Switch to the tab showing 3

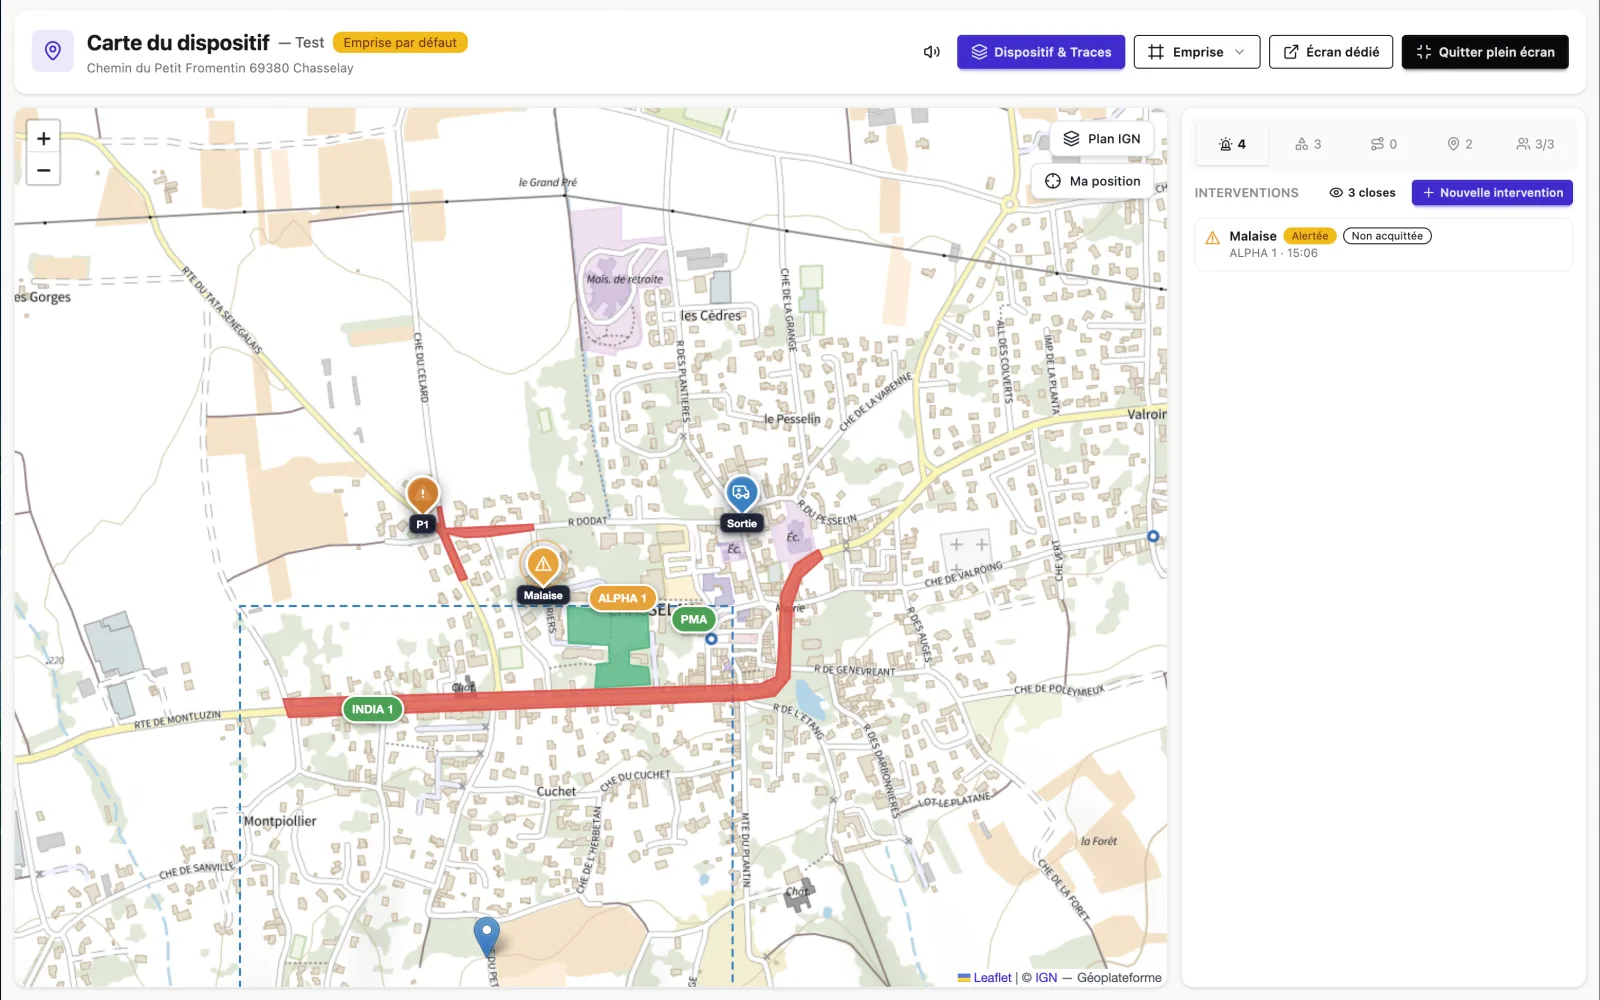(1308, 144)
